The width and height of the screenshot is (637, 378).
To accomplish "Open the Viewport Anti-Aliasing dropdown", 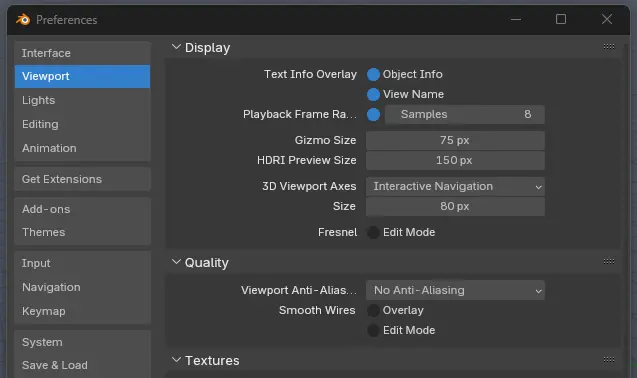I will [455, 290].
